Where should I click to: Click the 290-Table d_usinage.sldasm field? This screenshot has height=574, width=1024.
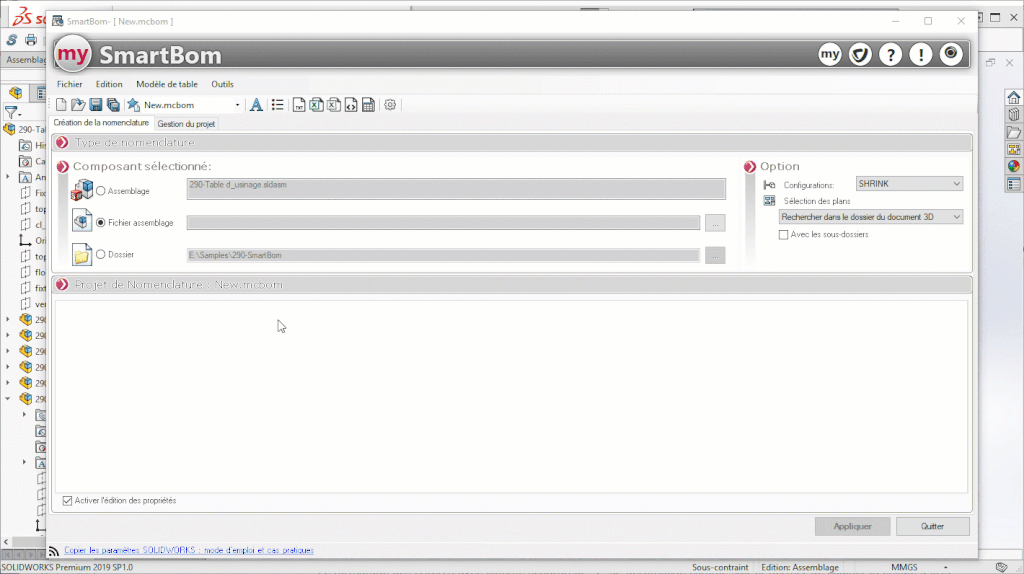456,189
